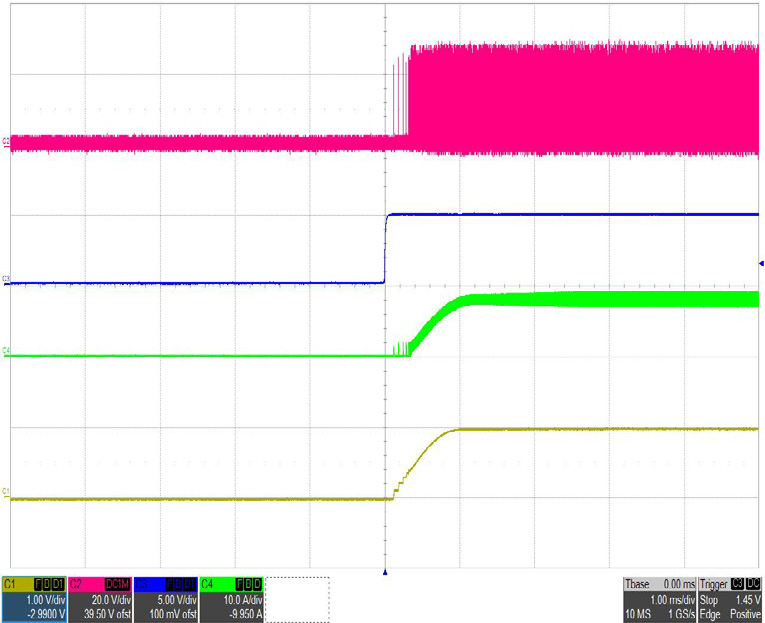Image resolution: width=765 pixels, height=623 pixels.
Task: Click the C1 ground marker on left edge
Action: coord(8,492)
